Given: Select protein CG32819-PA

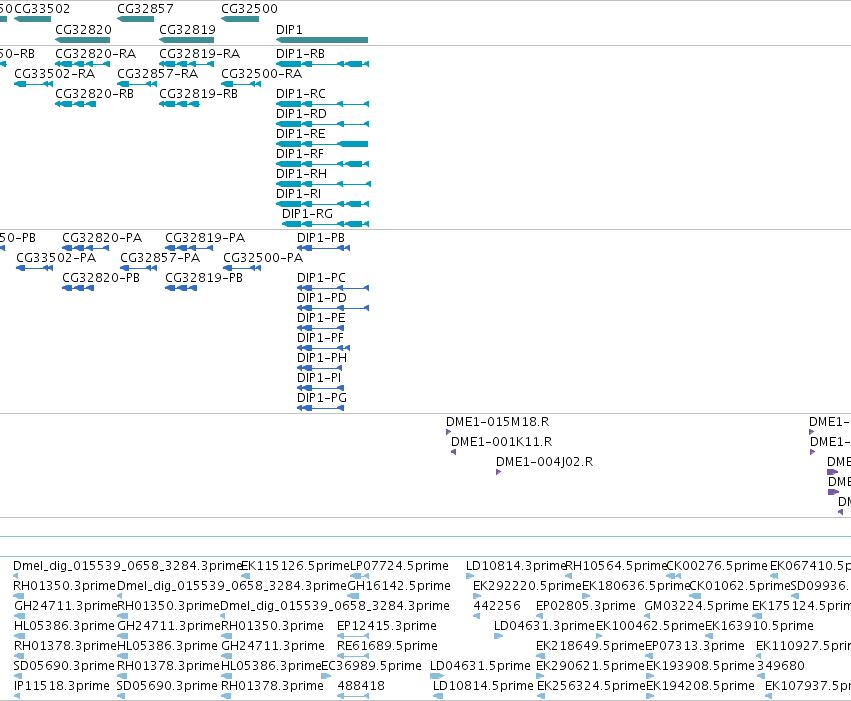Looking at the screenshot, I should 189,248.
